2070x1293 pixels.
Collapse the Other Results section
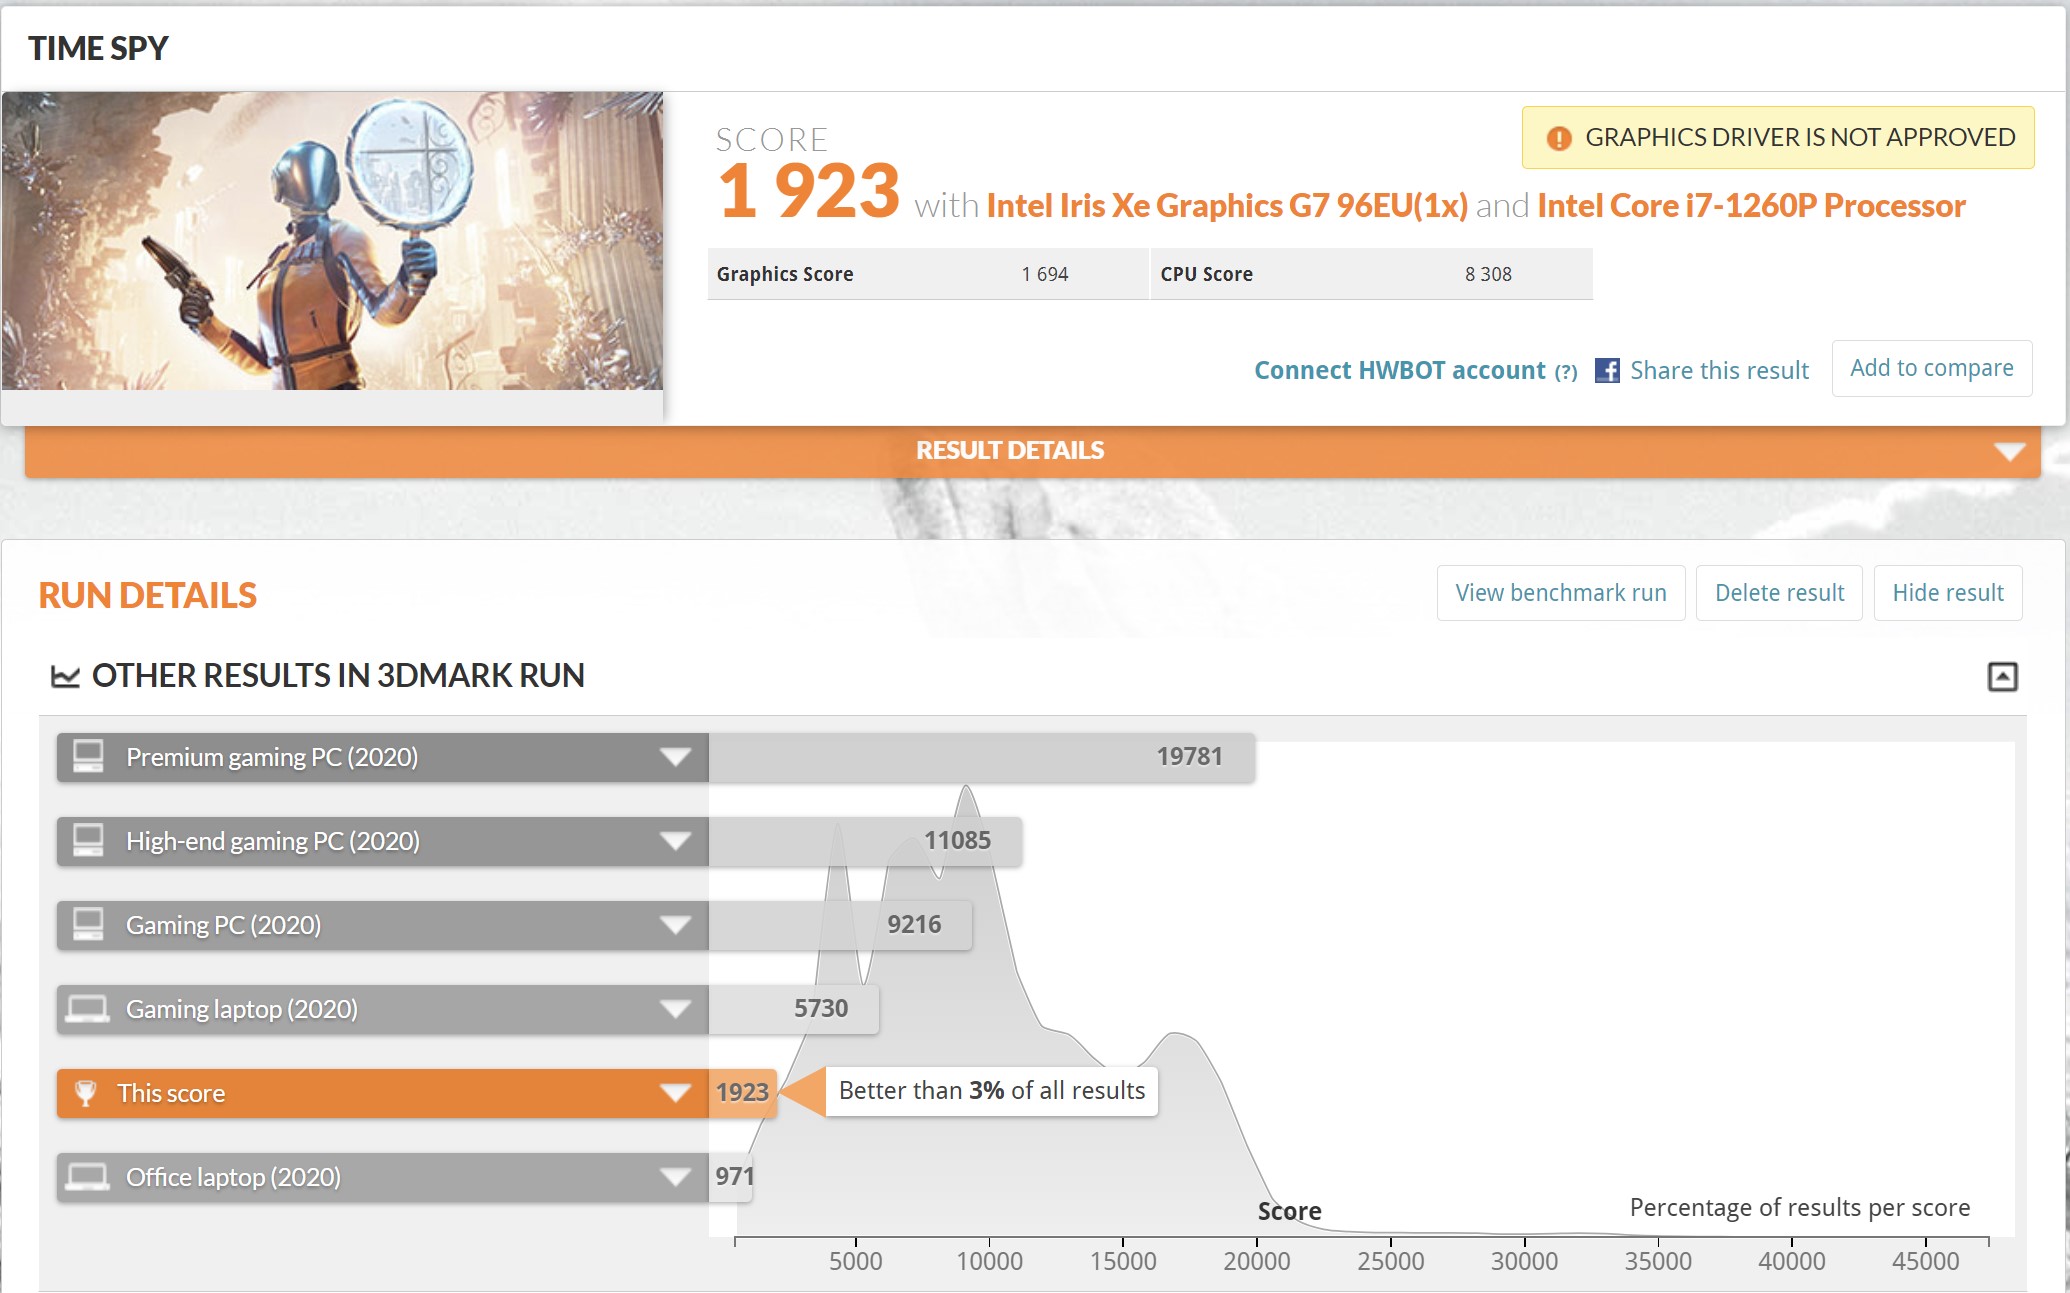[x=2002, y=677]
